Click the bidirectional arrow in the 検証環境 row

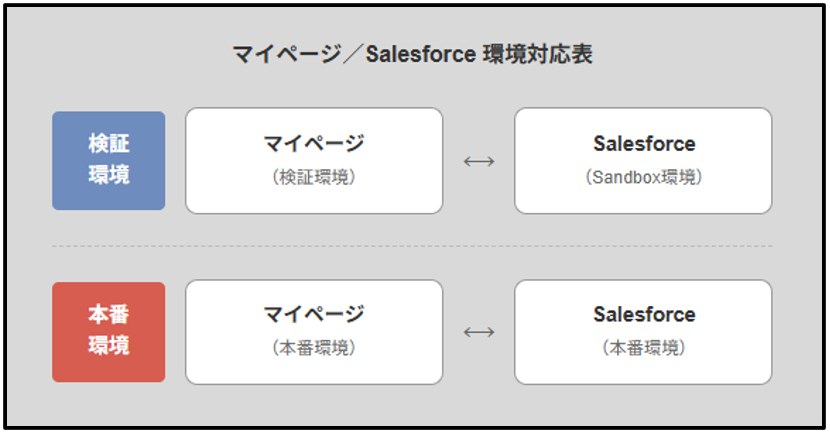(x=479, y=161)
